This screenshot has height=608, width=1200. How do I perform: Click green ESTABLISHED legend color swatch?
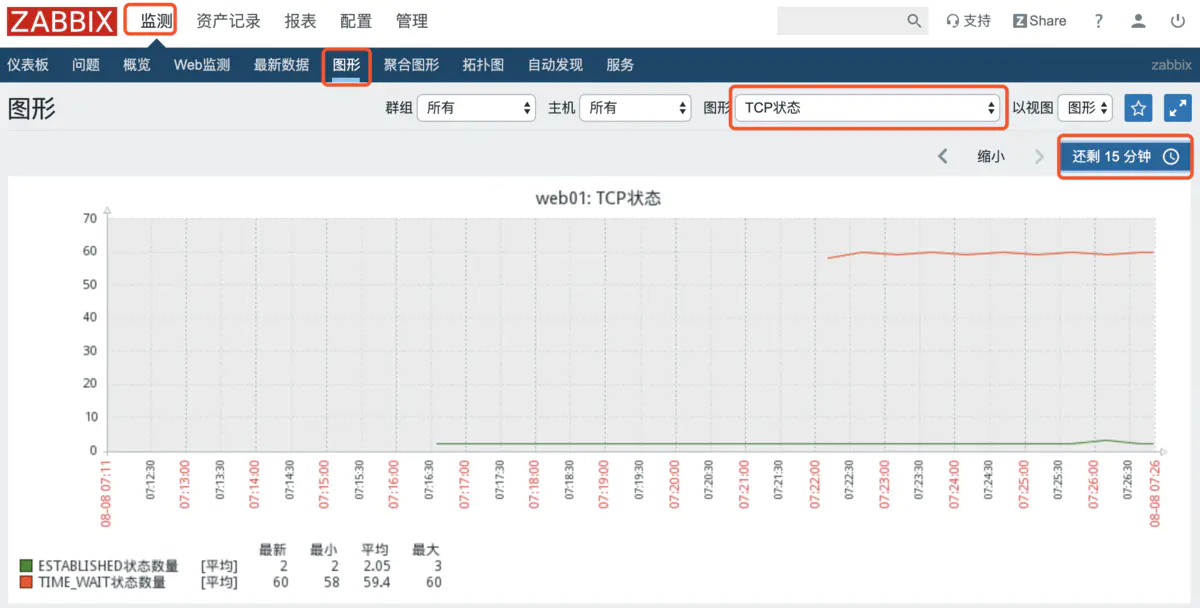click(25, 567)
